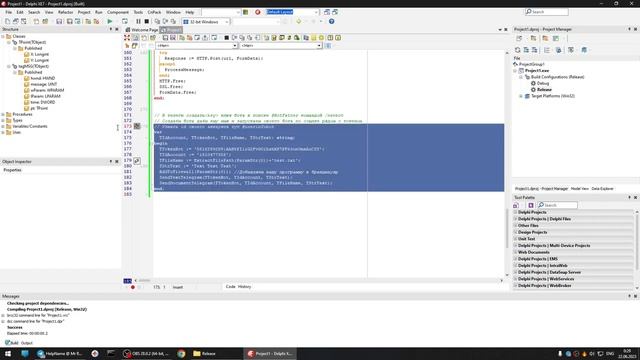
Task: Expand the Procedures node in Structure
Action: [x=3, y=114]
